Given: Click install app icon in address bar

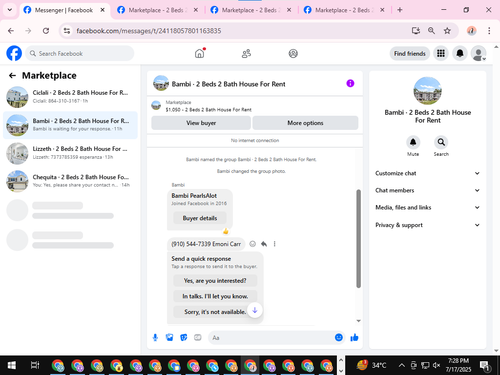Looking at the screenshot, I should 416,31.
